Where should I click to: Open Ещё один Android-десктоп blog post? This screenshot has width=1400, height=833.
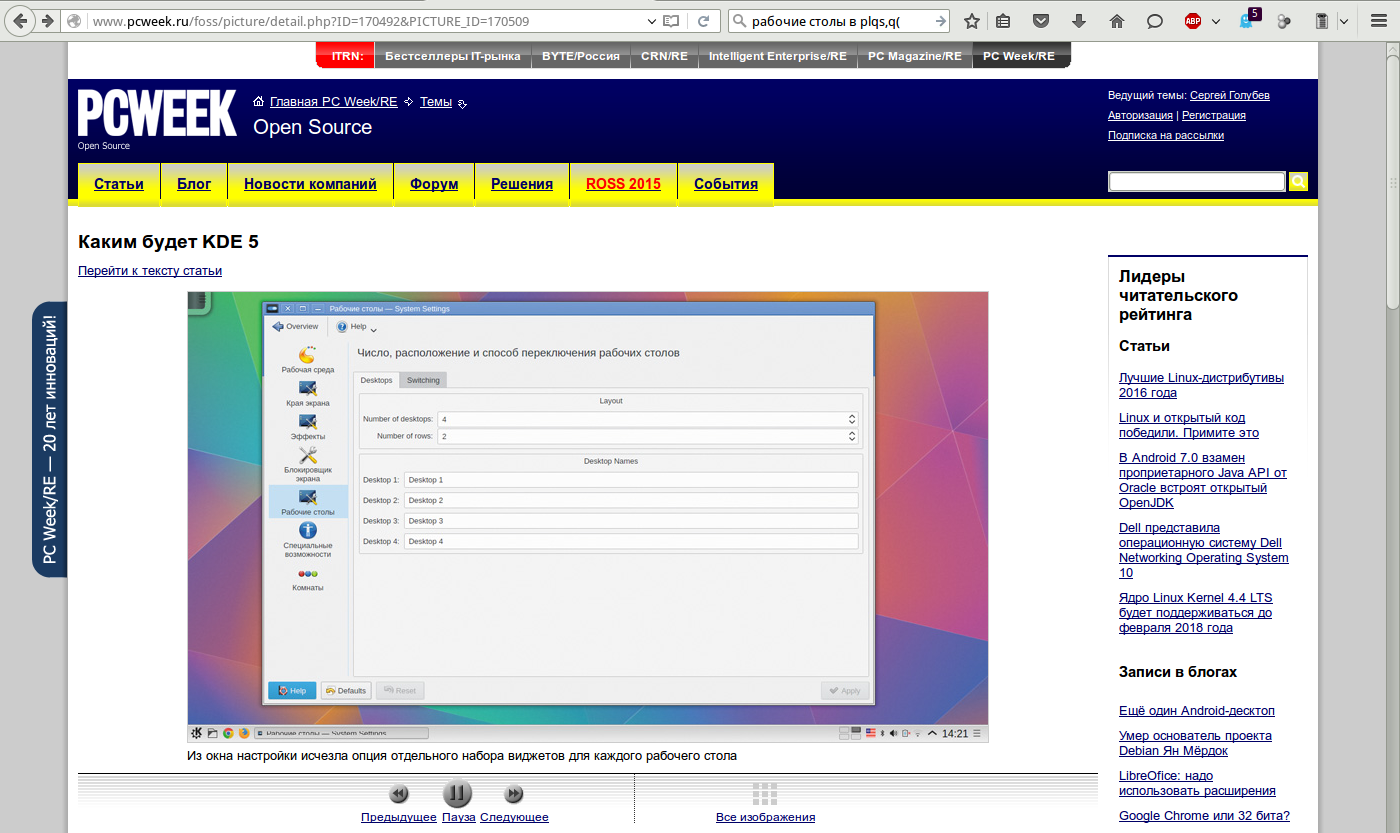coord(1197,711)
